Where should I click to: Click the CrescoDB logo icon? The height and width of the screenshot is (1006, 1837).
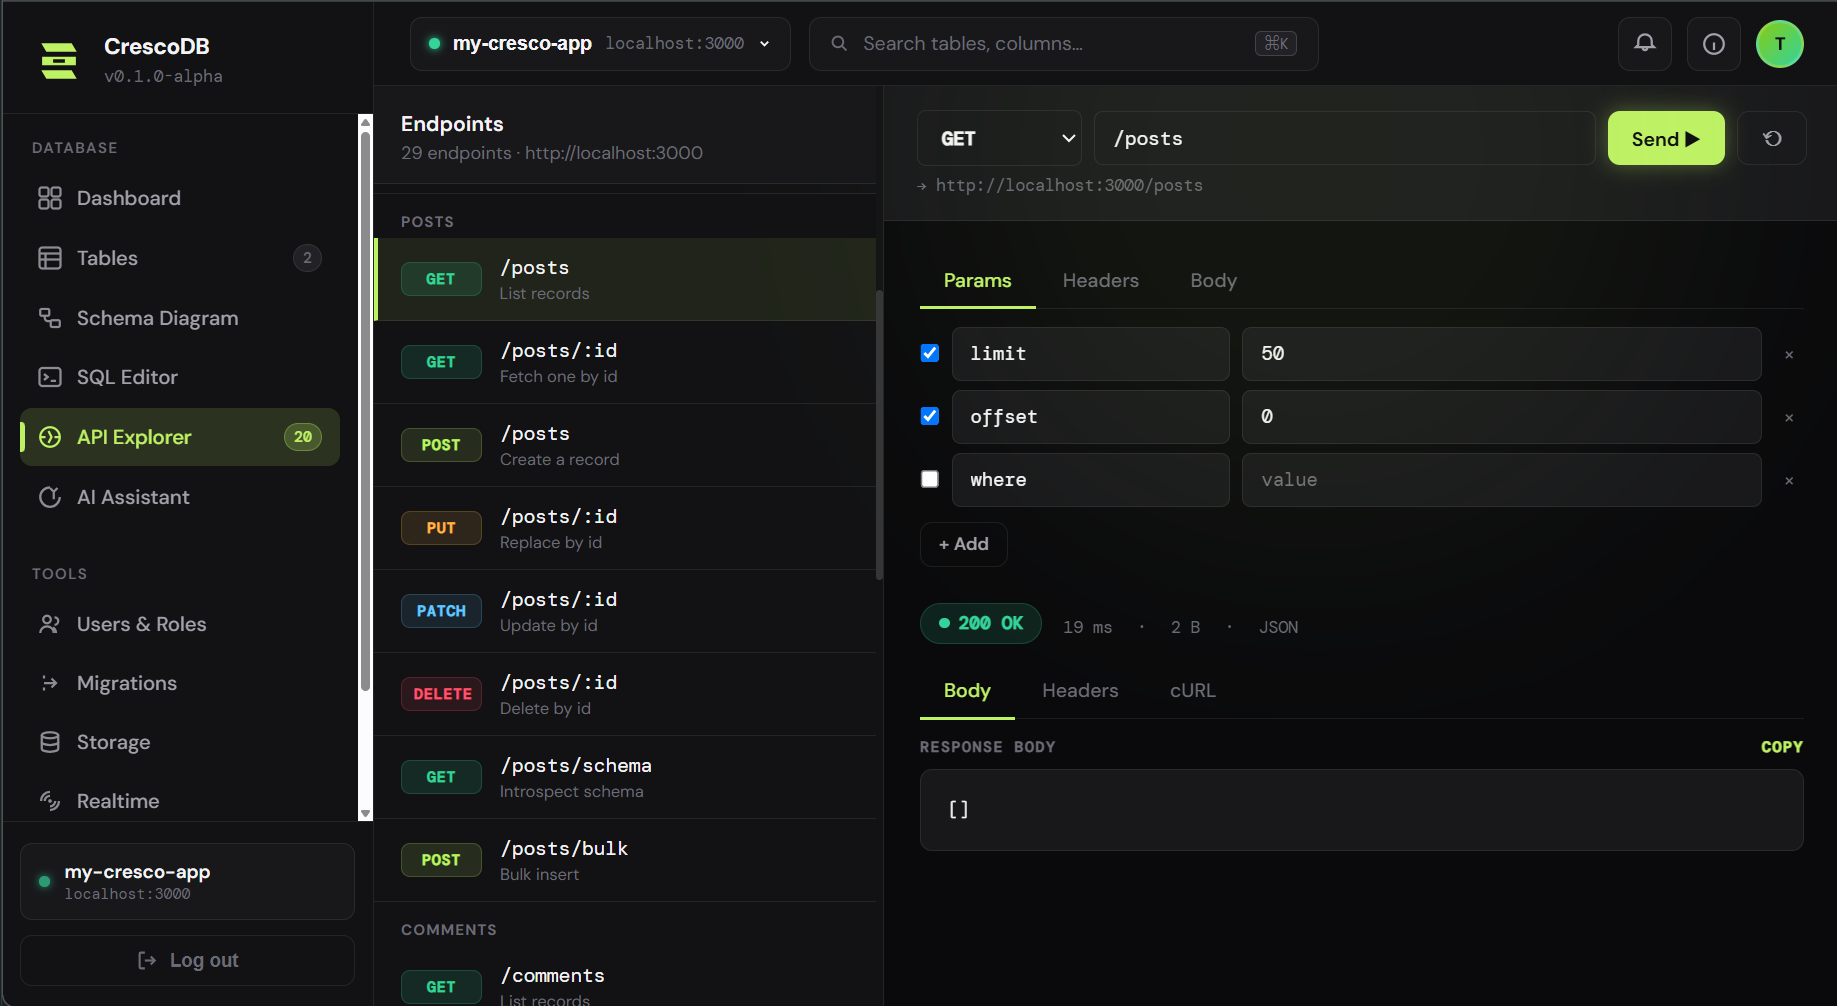tap(59, 60)
